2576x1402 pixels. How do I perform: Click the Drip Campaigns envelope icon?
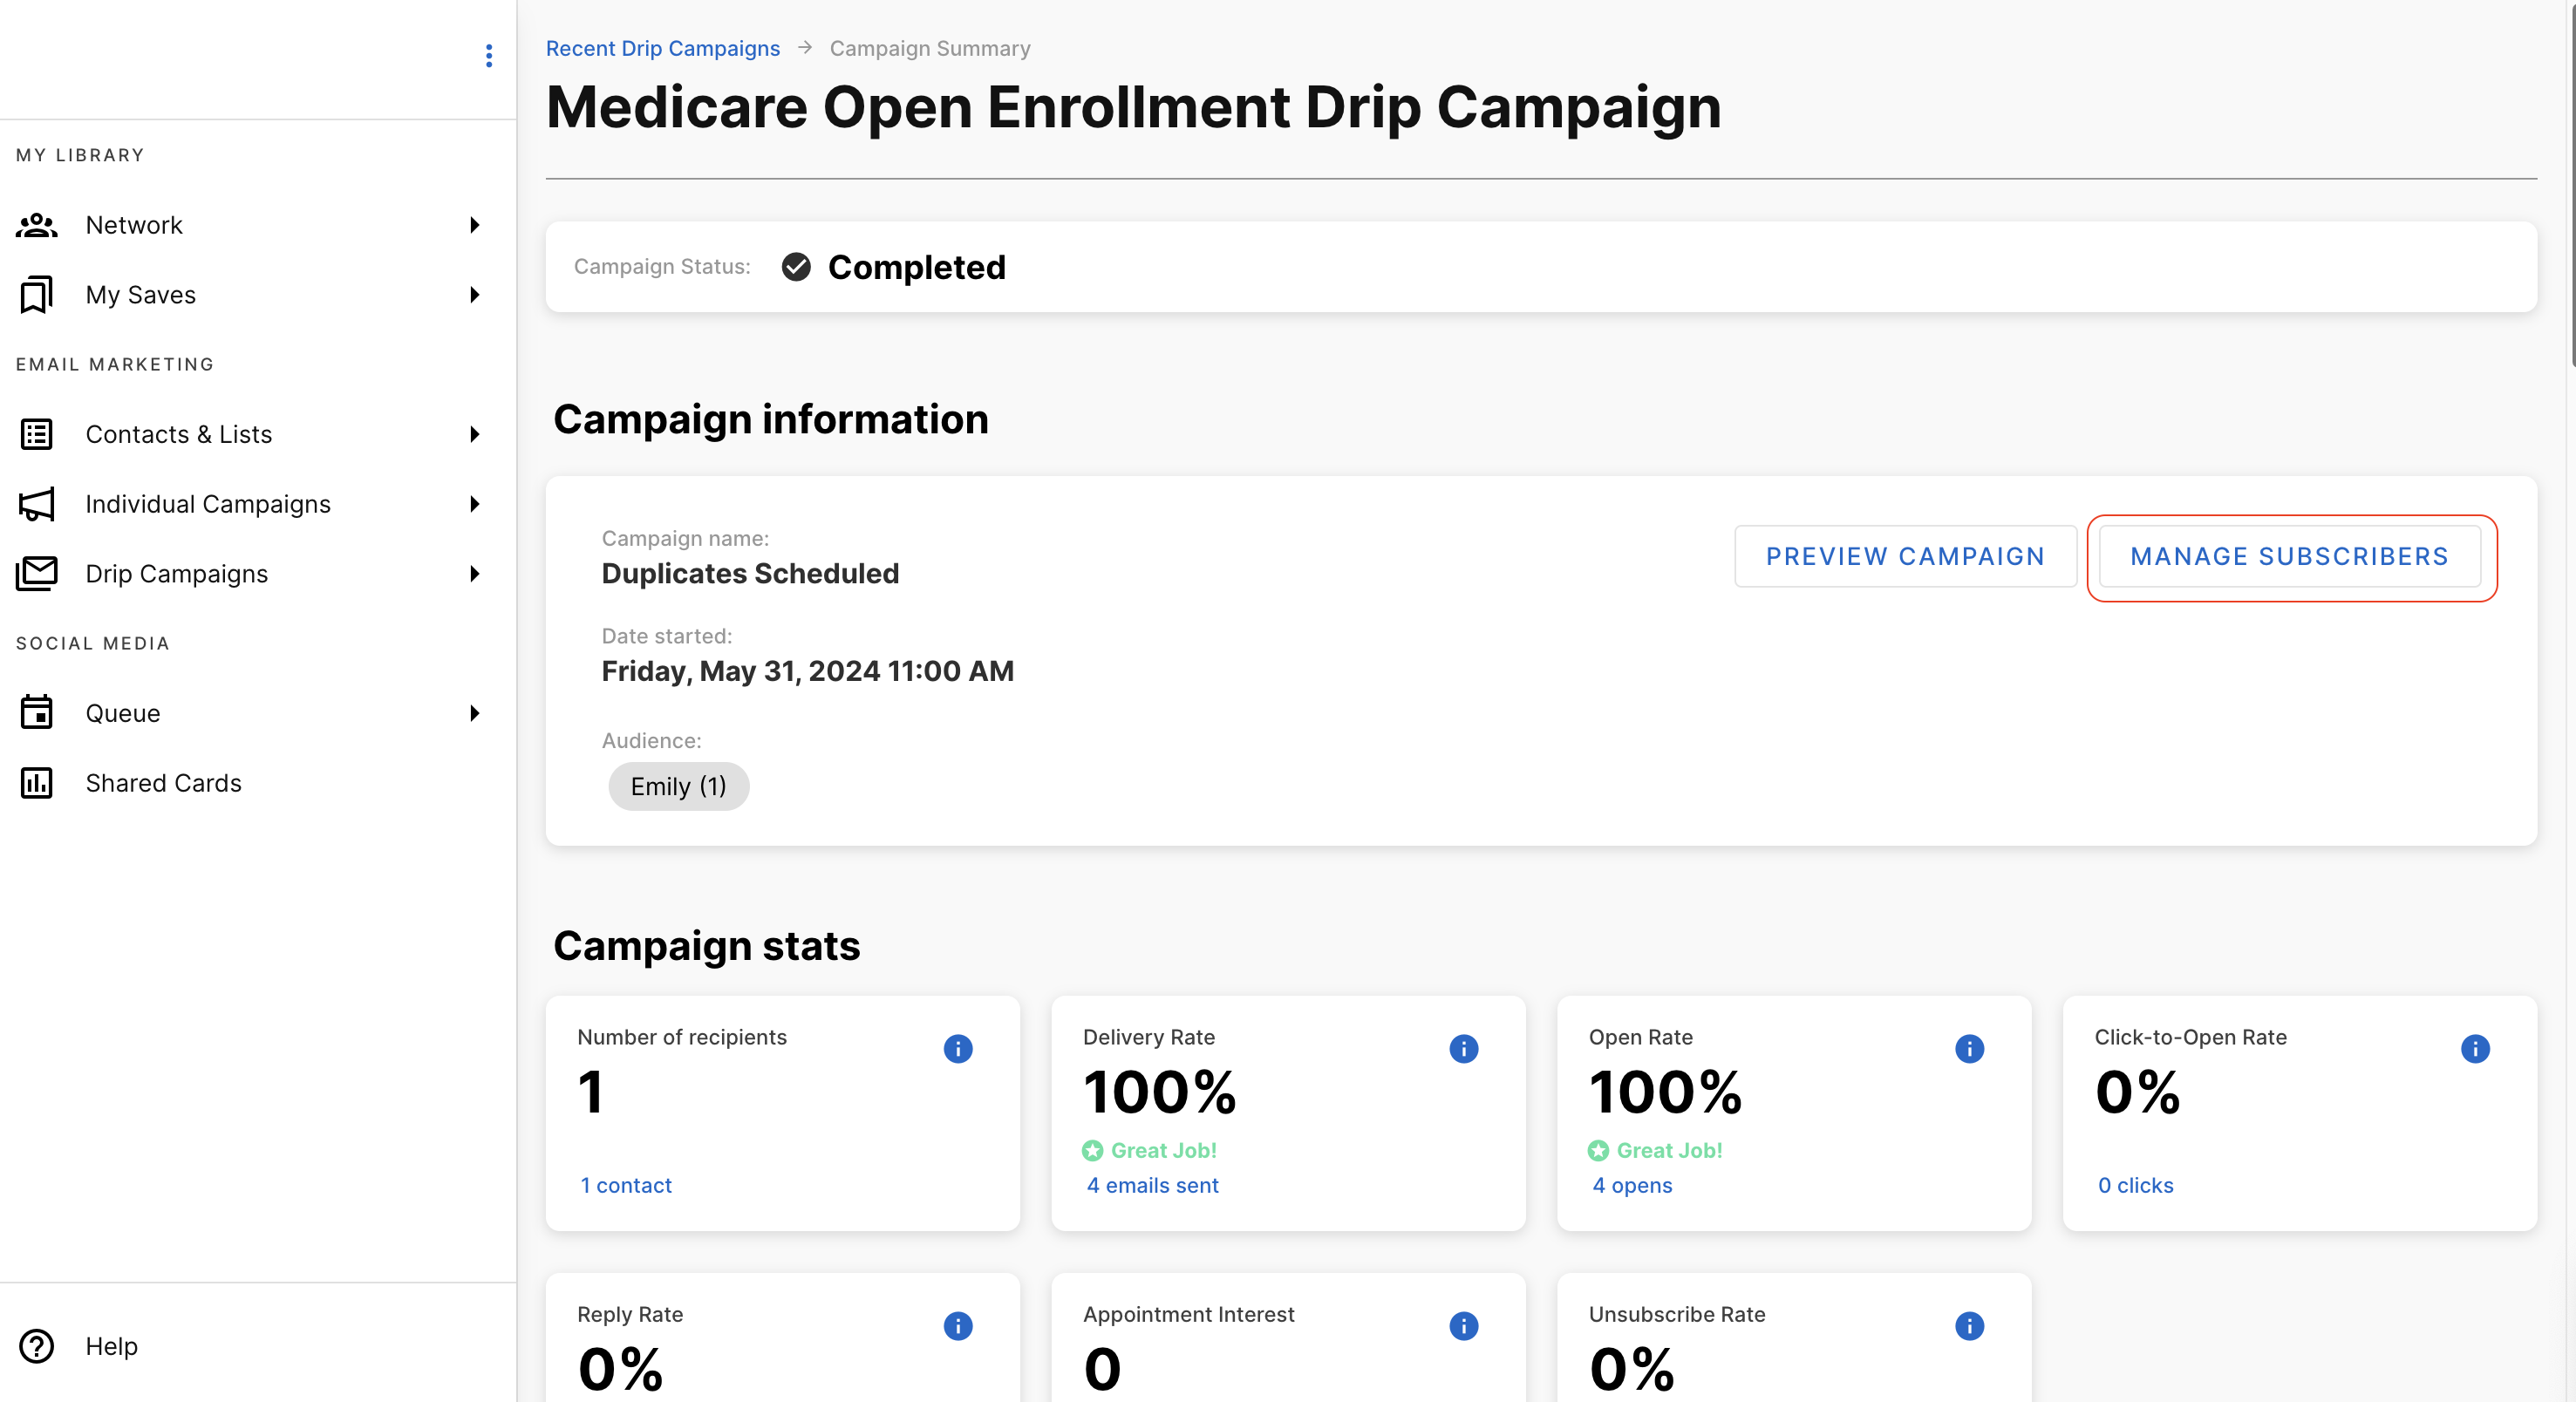click(x=37, y=574)
